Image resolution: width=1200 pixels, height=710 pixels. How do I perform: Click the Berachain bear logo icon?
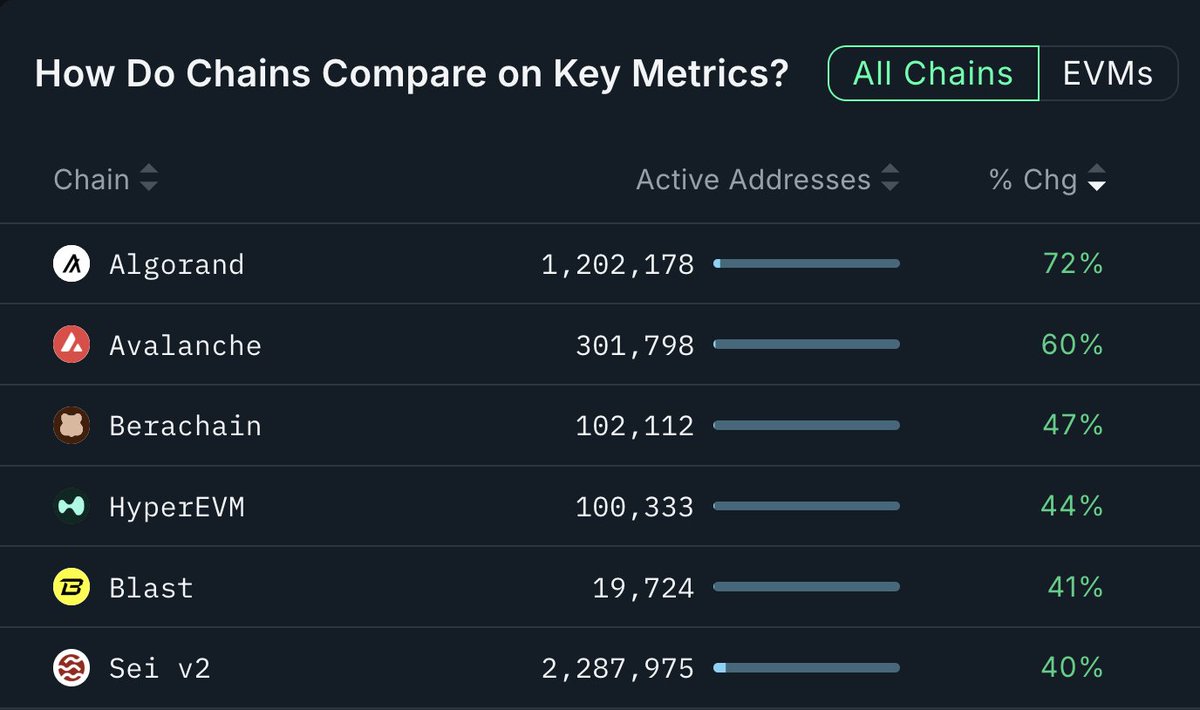pyautogui.click(x=71, y=426)
